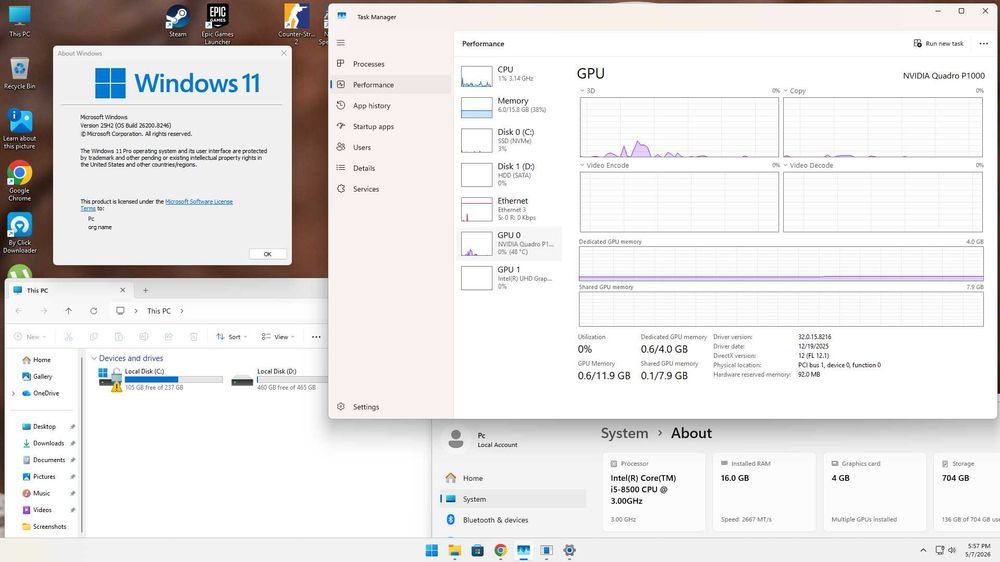Select the Recycle Bin desktop icon
The width and height of the screenshot is (1000, 562).
20,73
